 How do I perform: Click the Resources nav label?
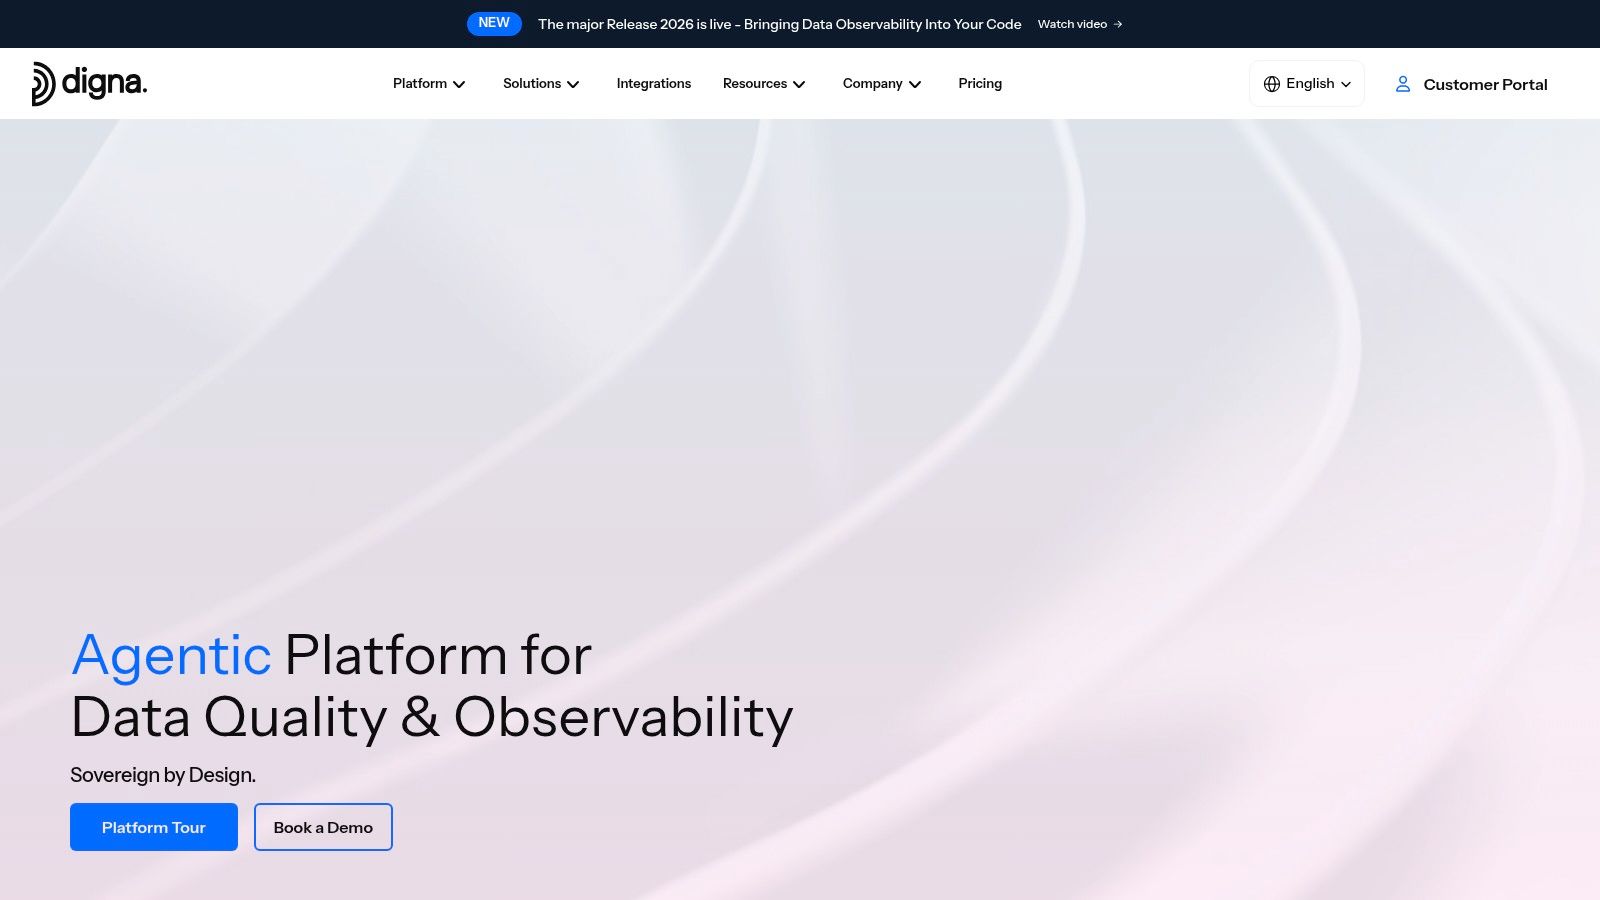pos(755,84)
